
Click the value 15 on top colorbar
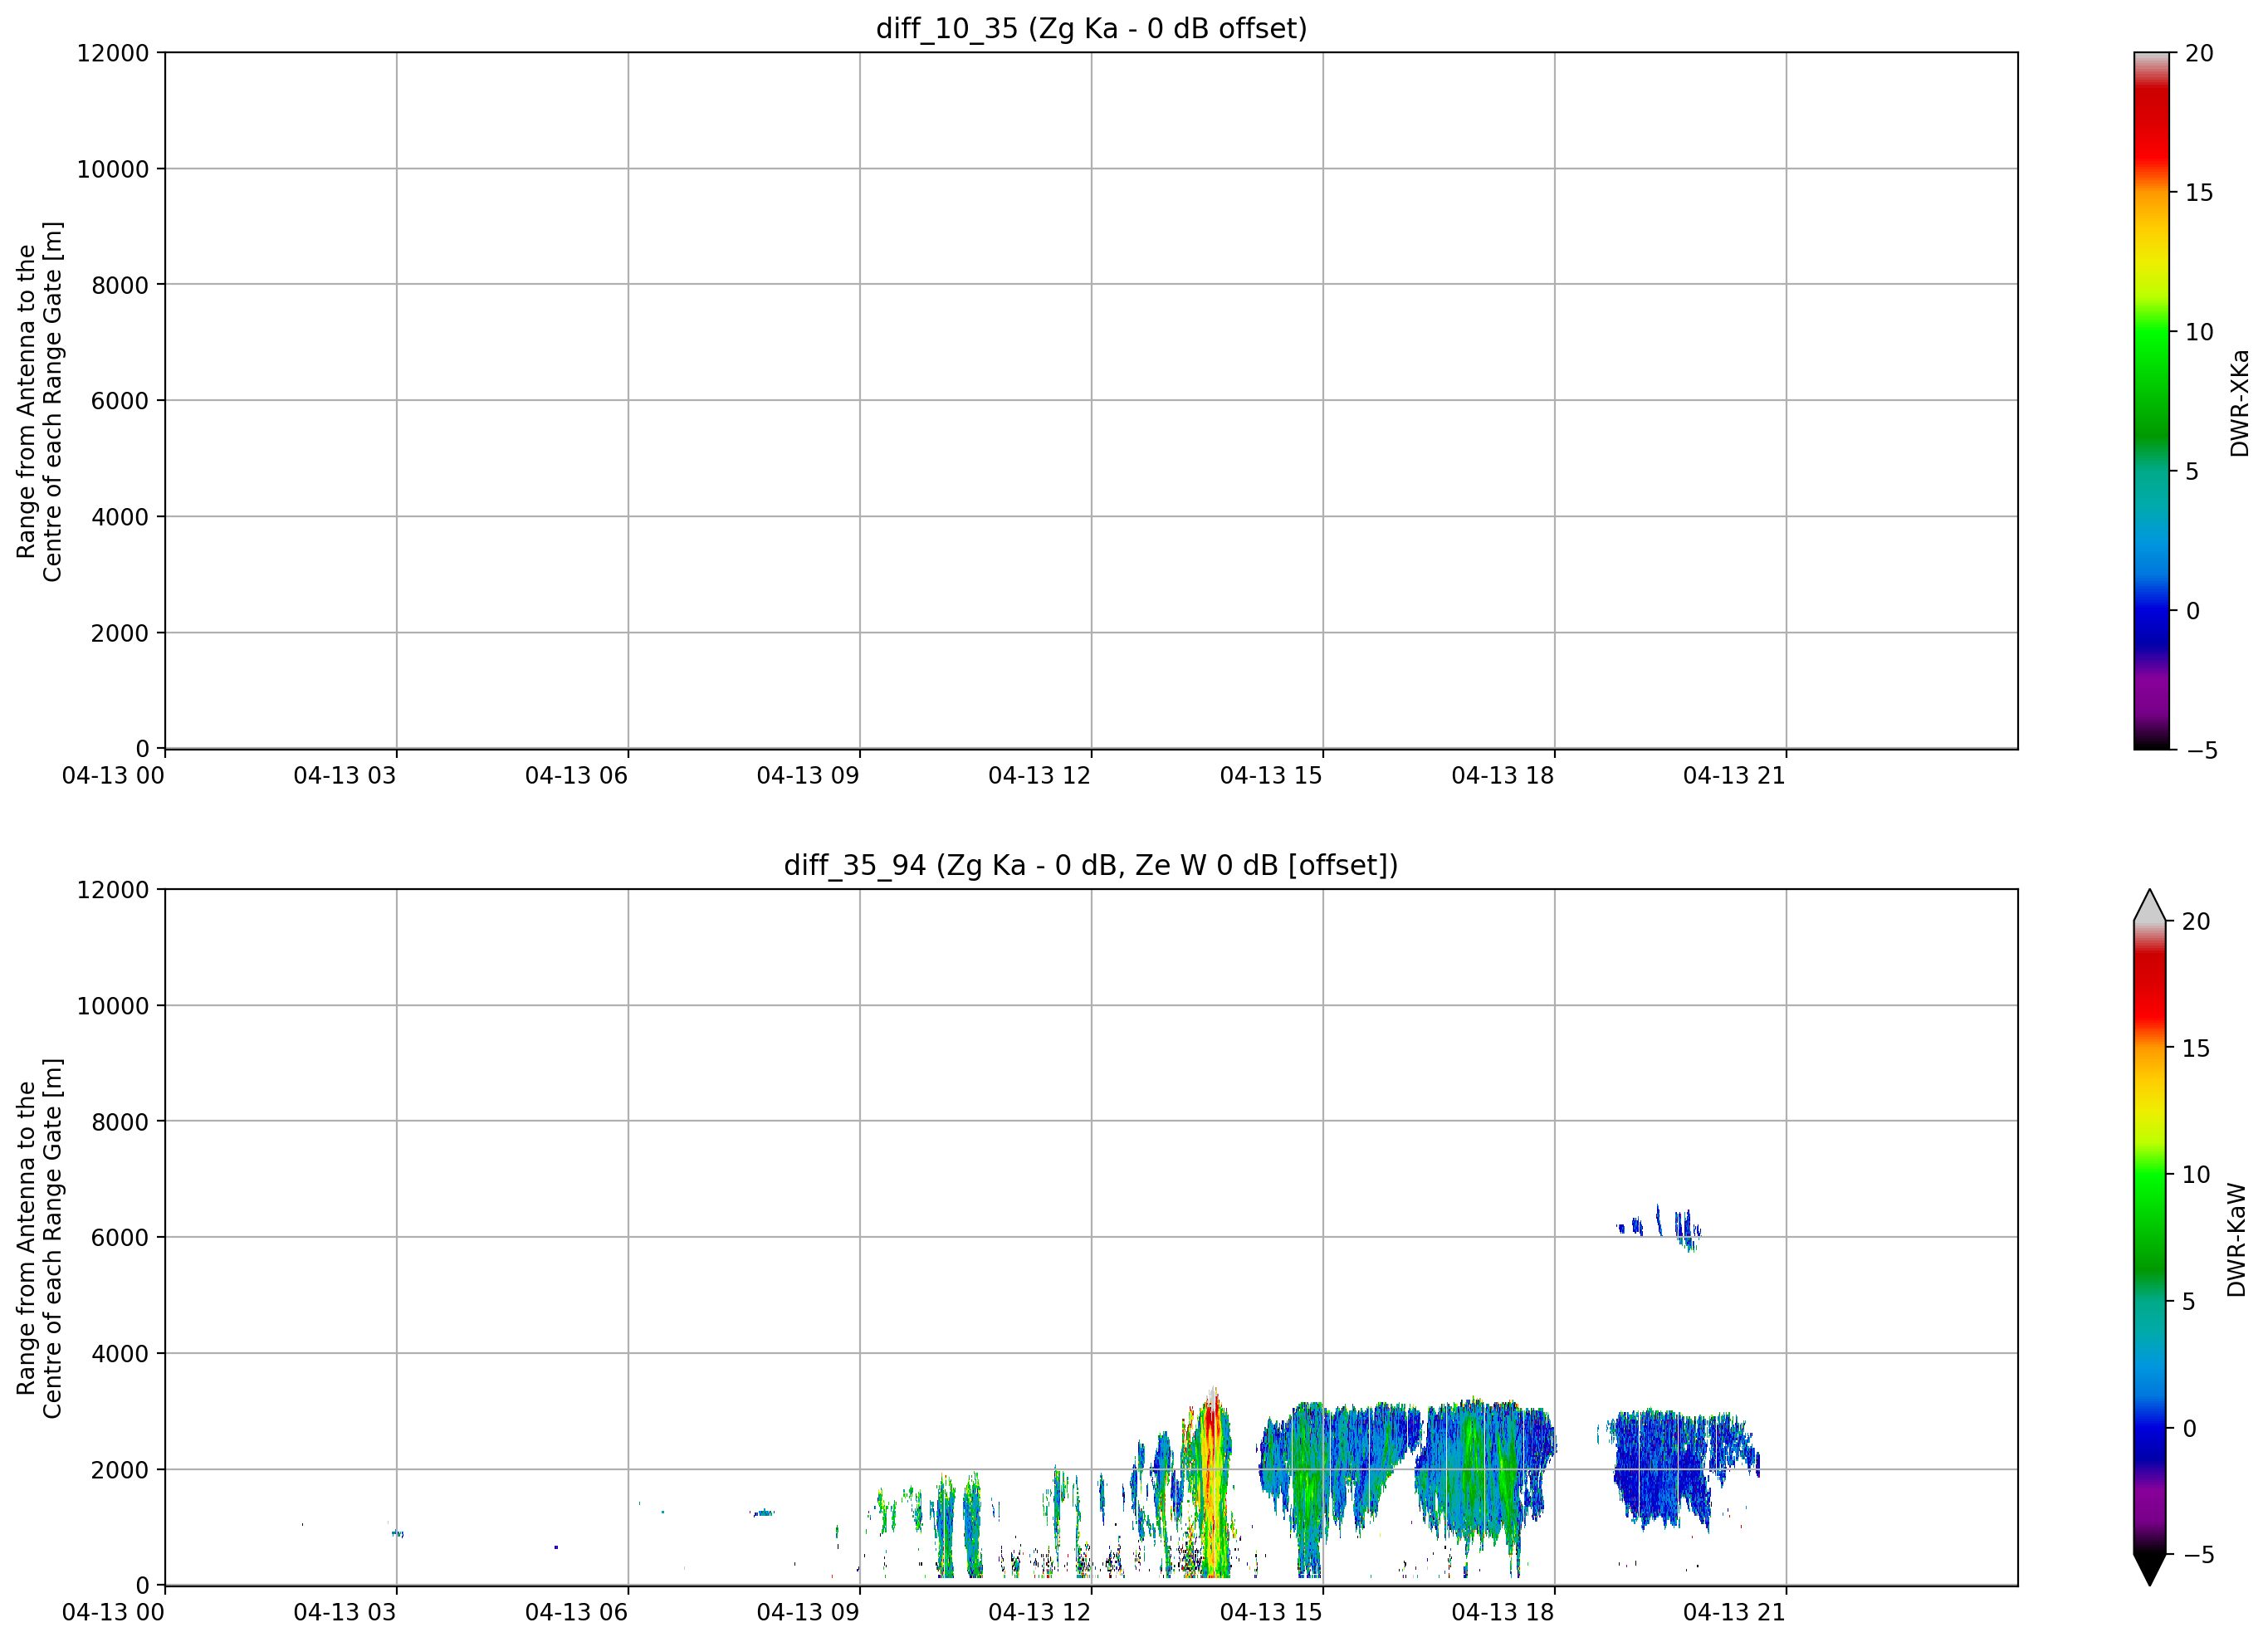[2199, 193]
